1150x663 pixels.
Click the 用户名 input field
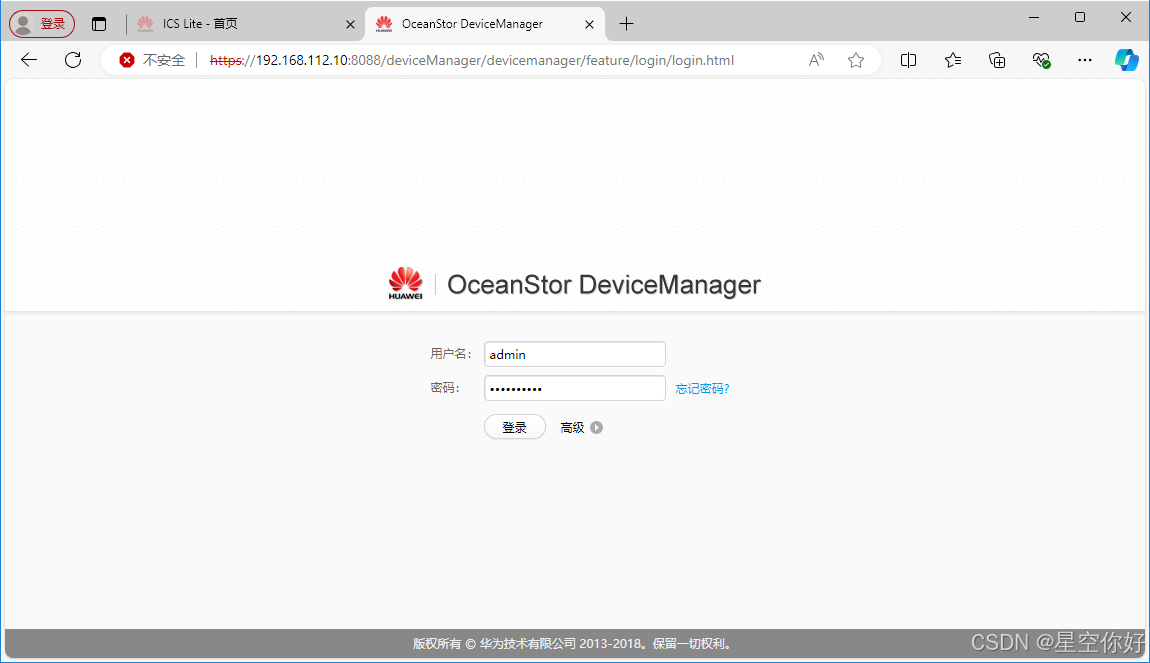point(574,354)
